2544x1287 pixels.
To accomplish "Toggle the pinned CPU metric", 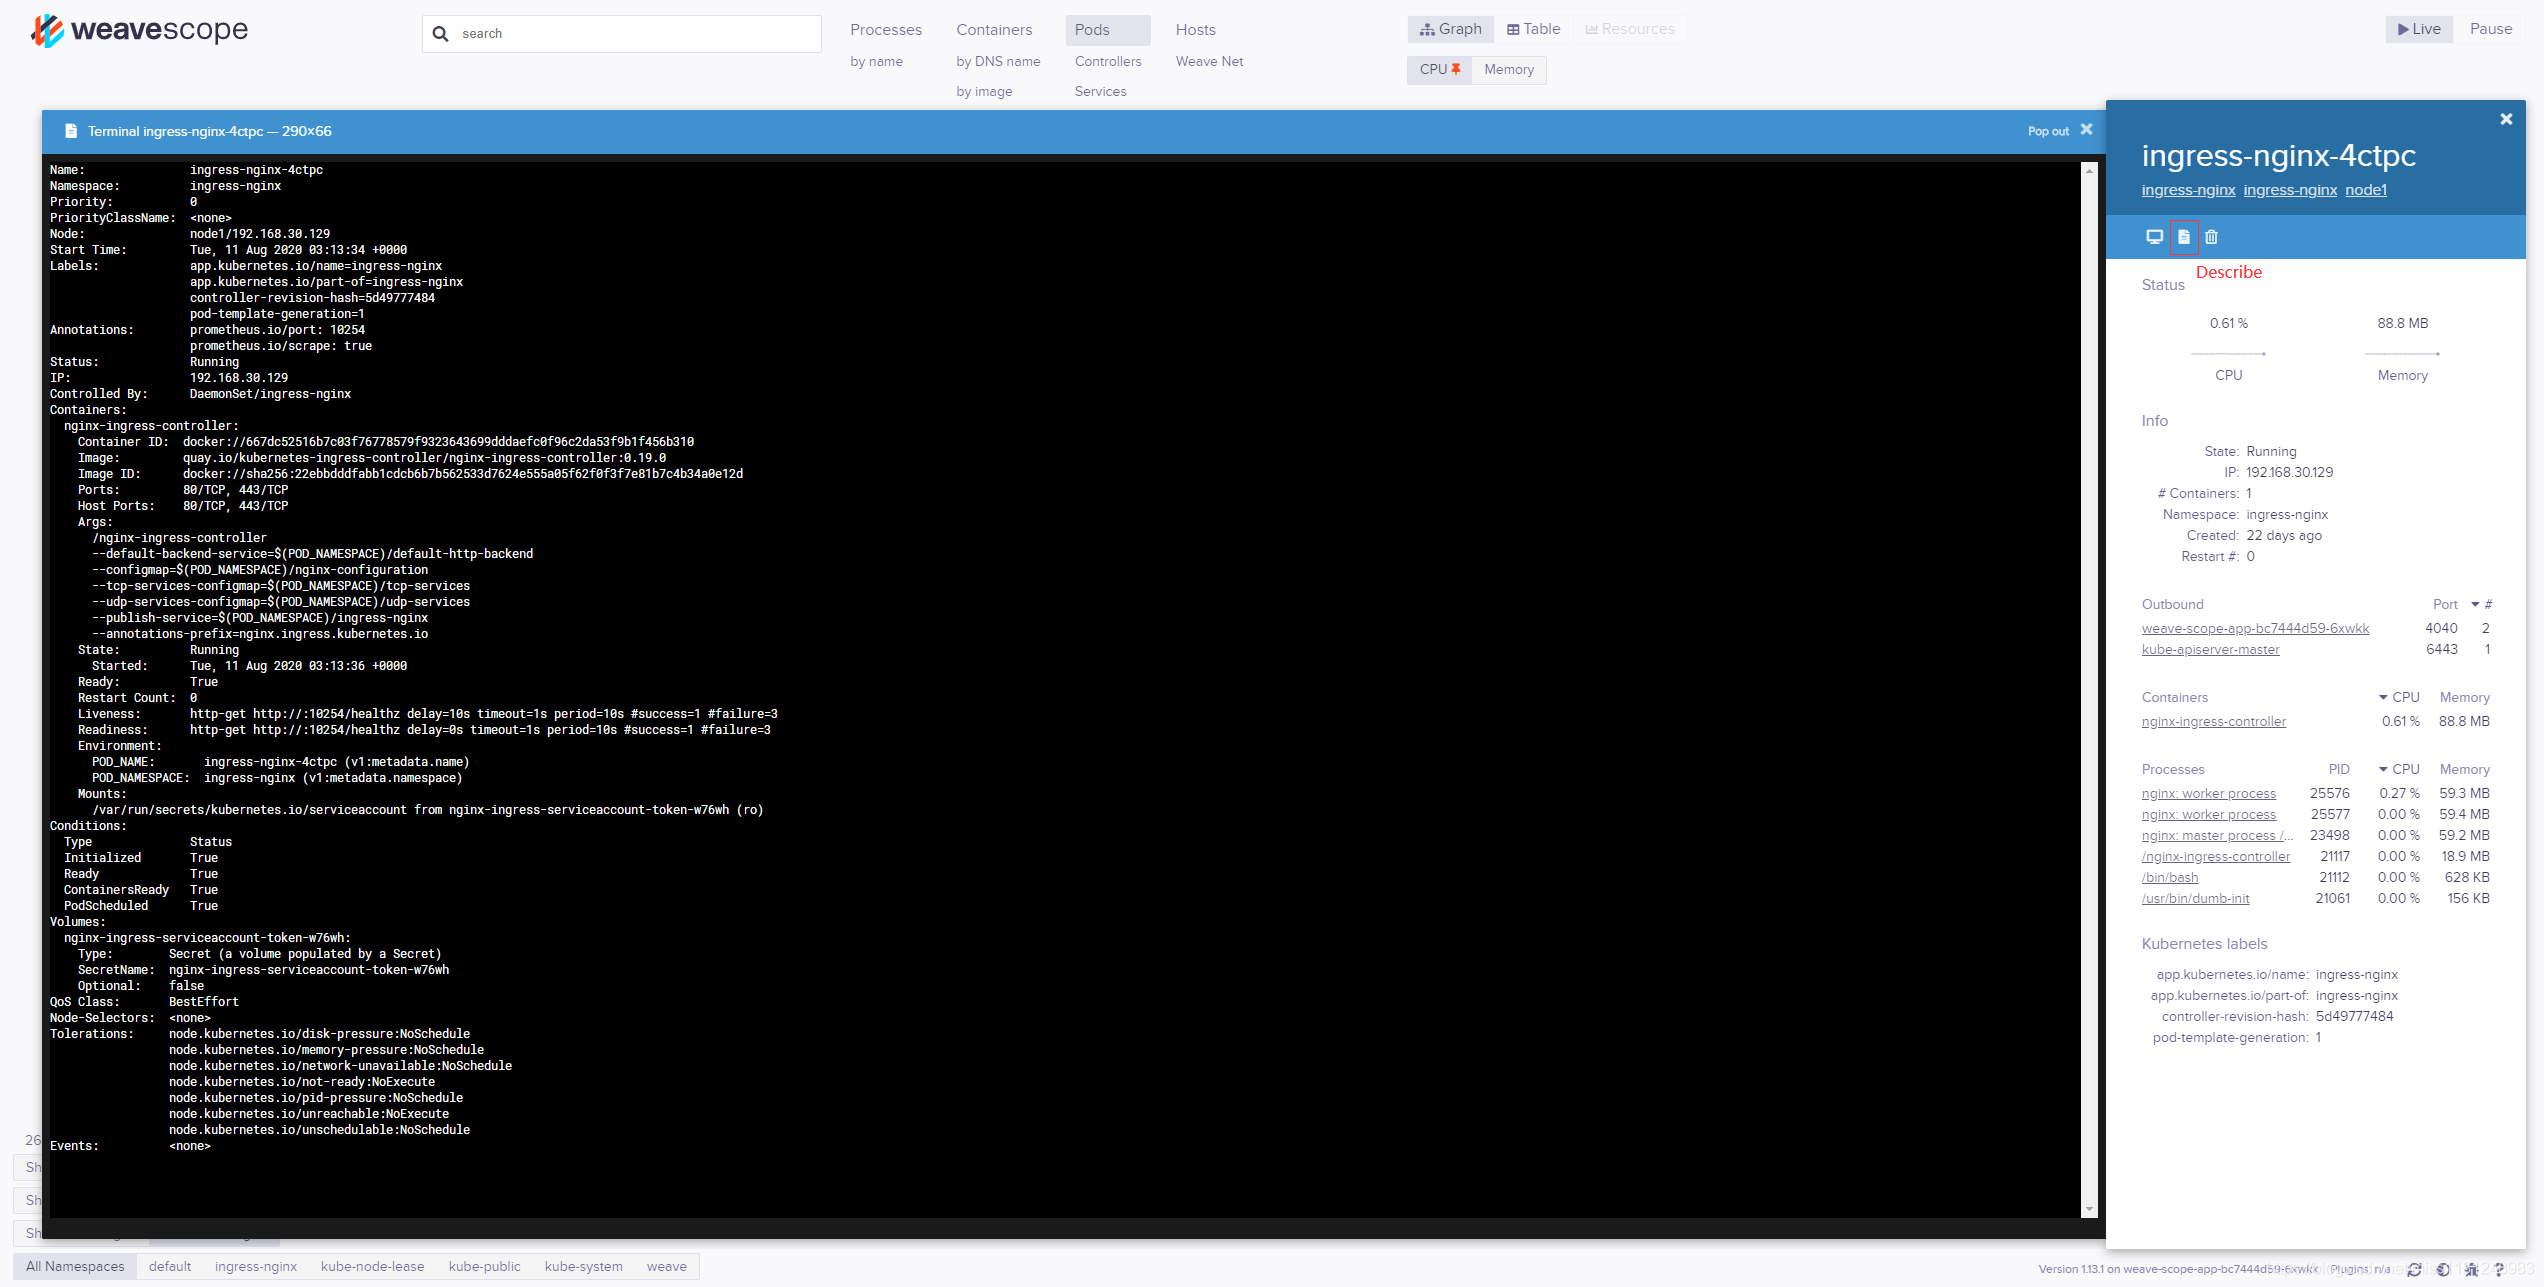I will click(x=1439, y=69).
